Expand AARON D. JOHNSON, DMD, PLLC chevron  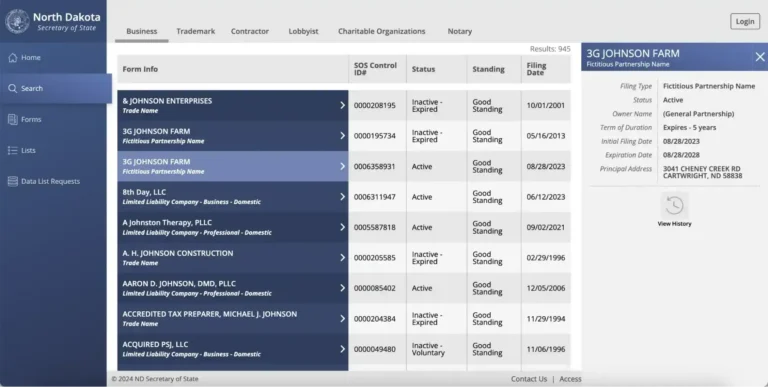tap(342, 288)
